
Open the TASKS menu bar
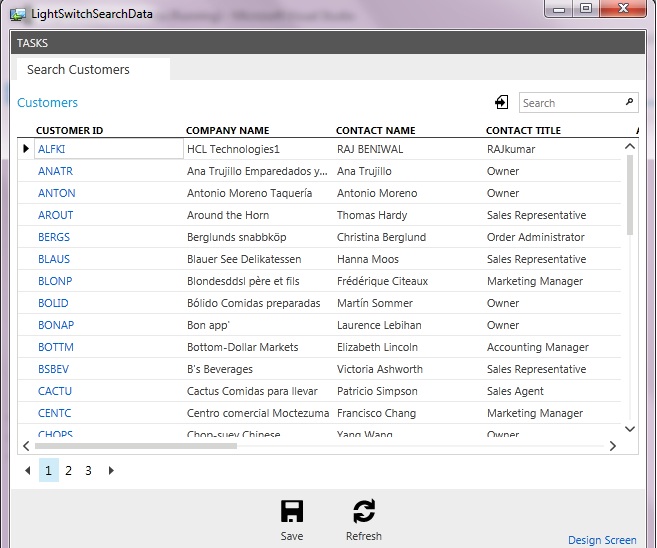coord(328,43)
